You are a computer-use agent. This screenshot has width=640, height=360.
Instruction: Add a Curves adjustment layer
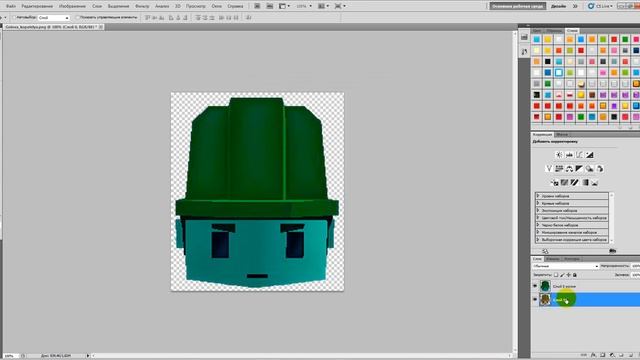pos(580,155)
